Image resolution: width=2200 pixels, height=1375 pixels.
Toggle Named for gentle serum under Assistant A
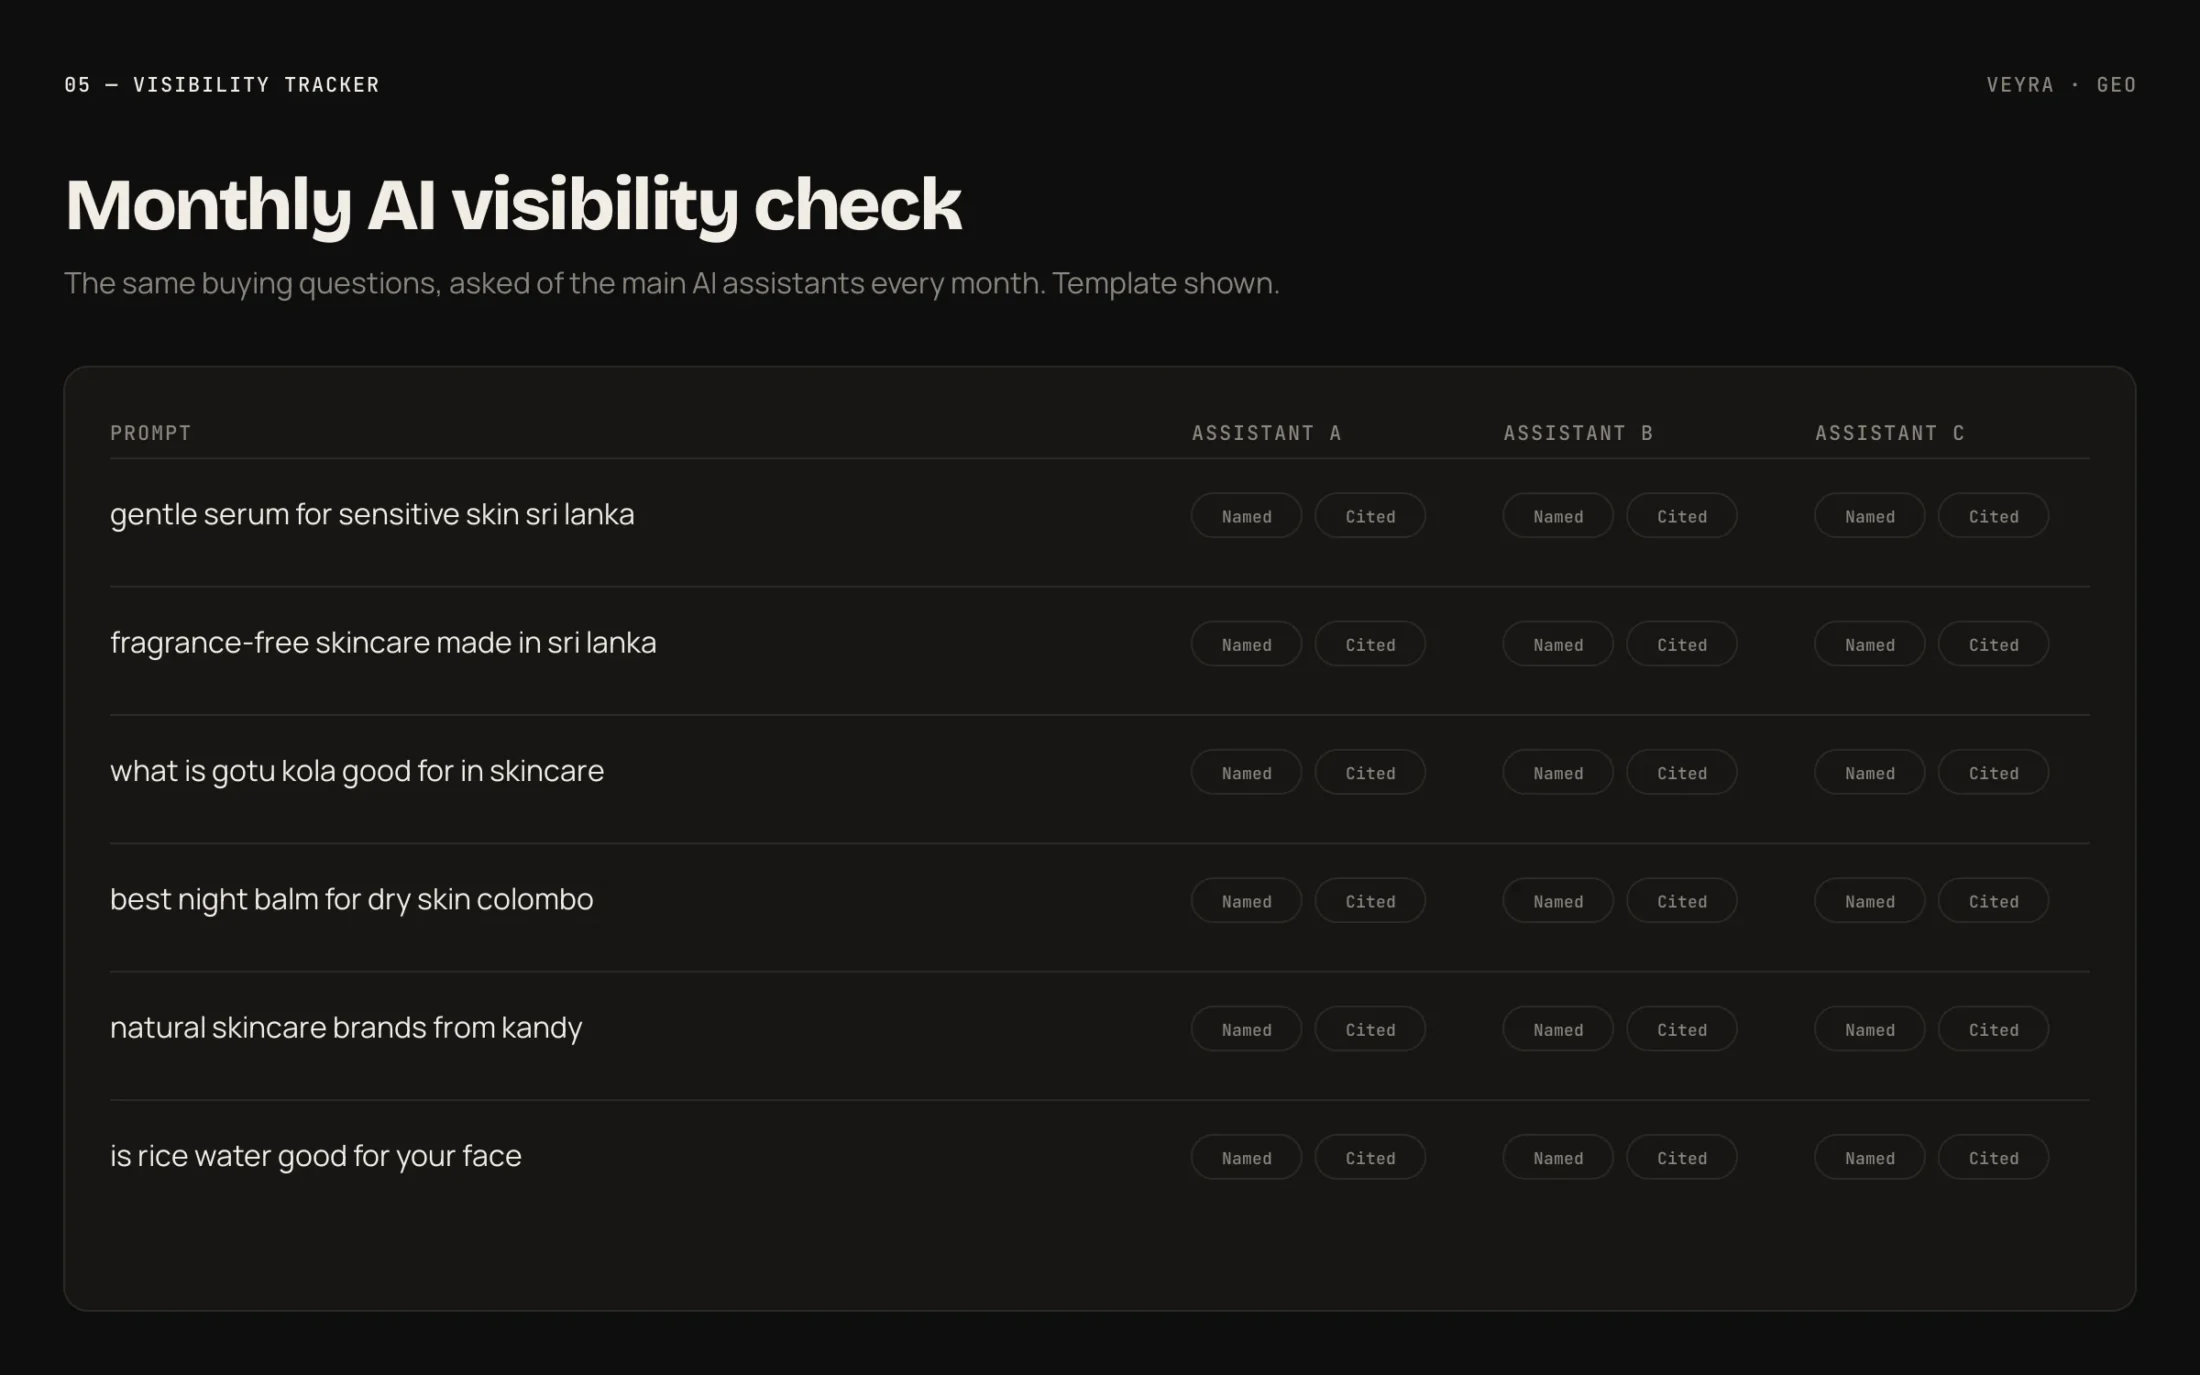pos(1246,516)
